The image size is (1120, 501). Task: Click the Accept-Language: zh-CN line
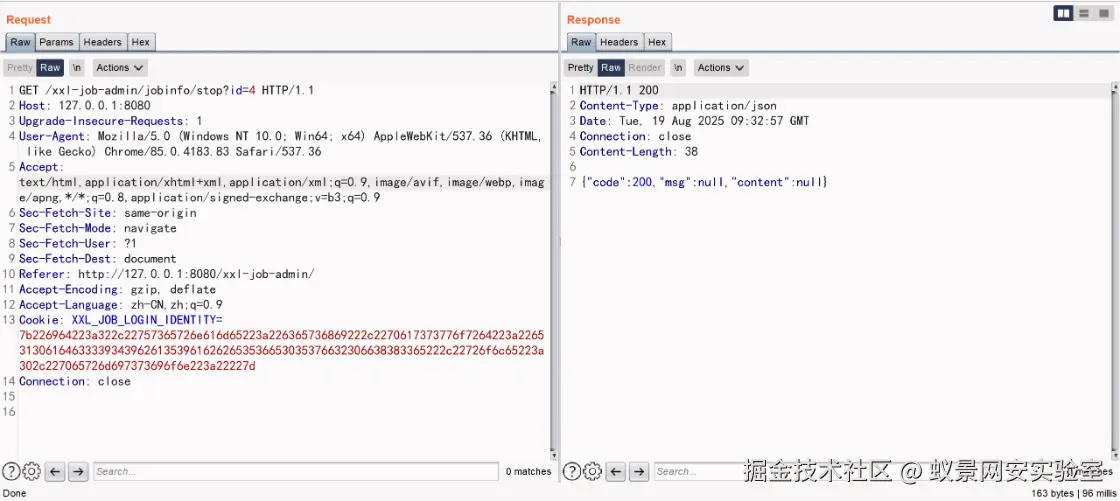point(120,304)
